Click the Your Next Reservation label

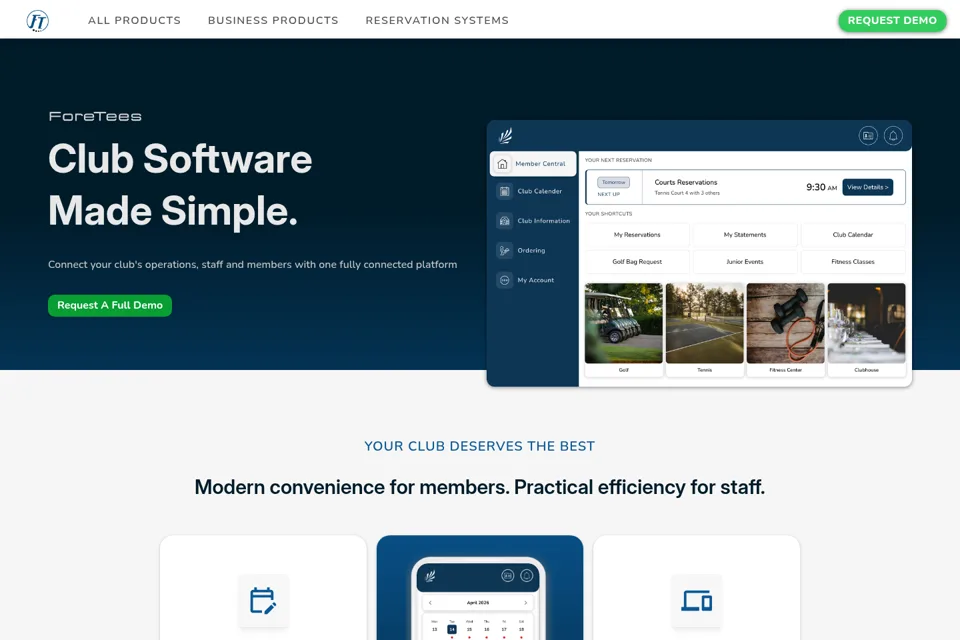(618, 160)
